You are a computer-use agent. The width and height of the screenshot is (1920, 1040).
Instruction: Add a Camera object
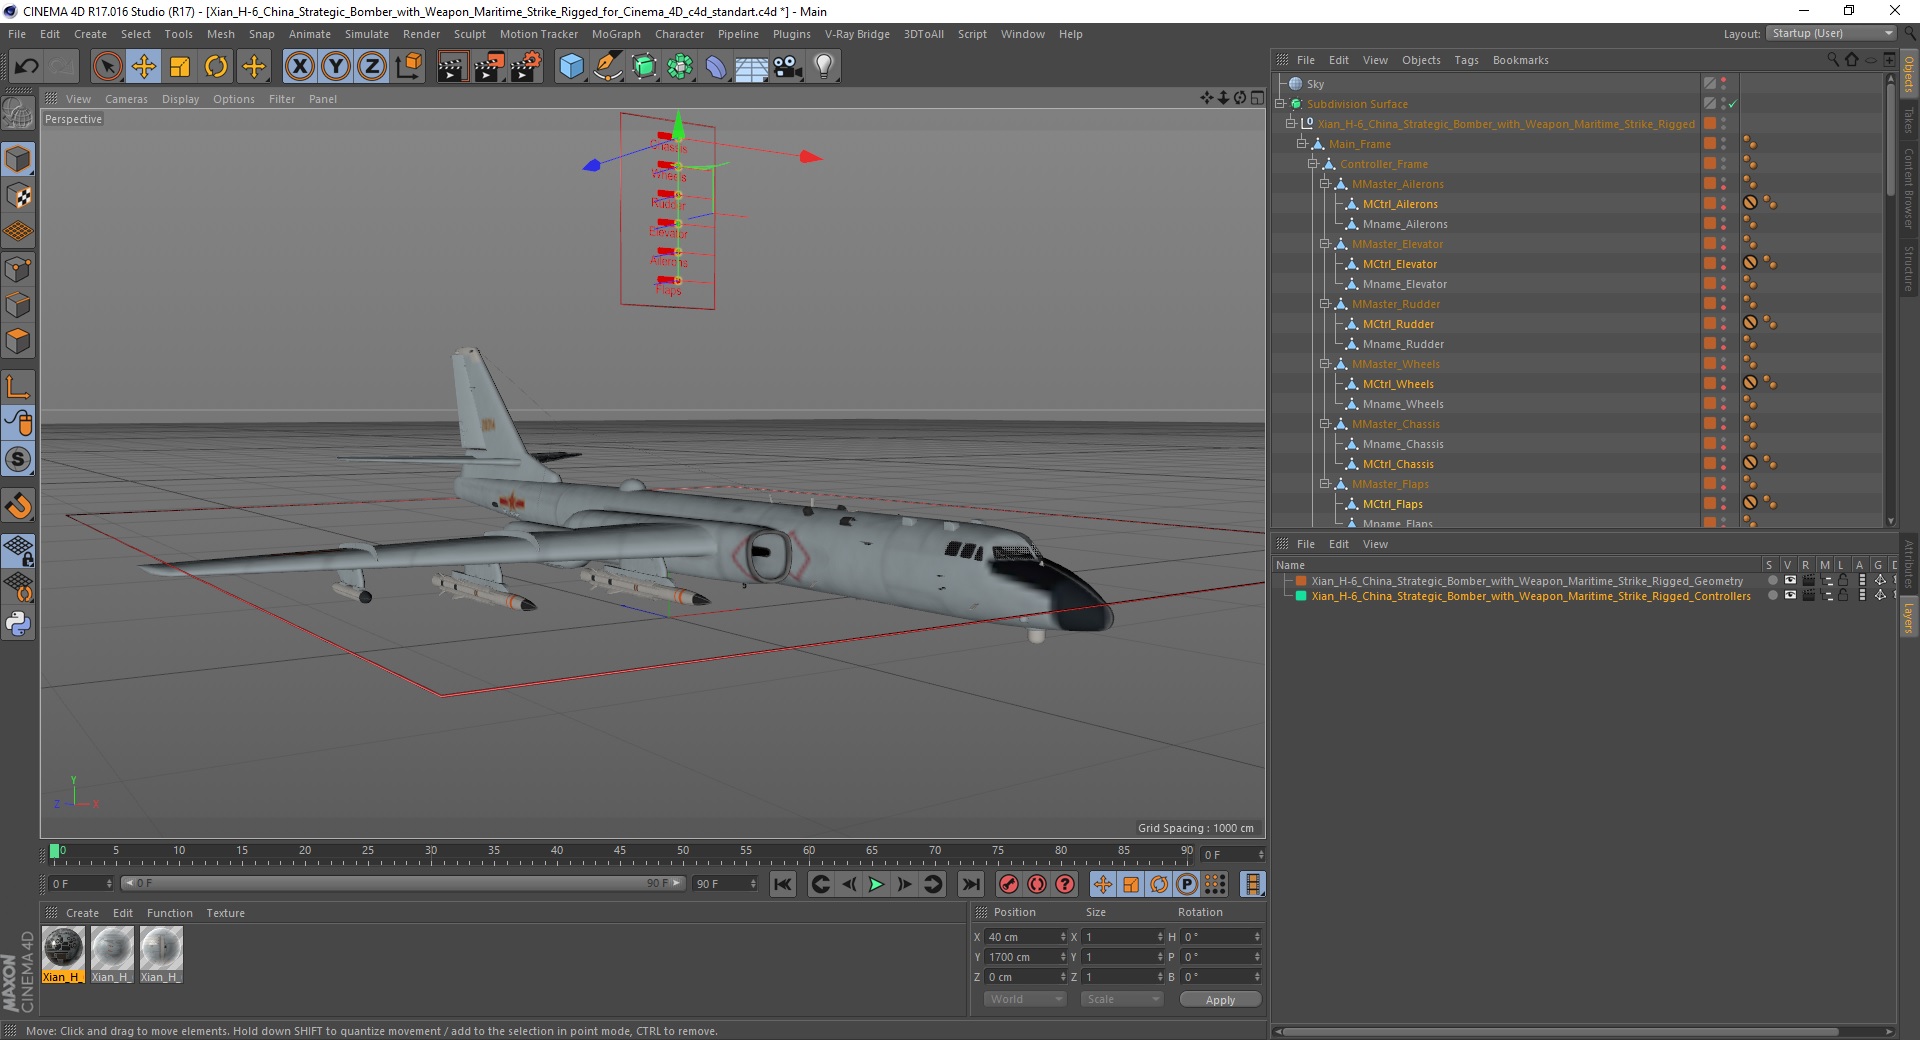point(787,67)
